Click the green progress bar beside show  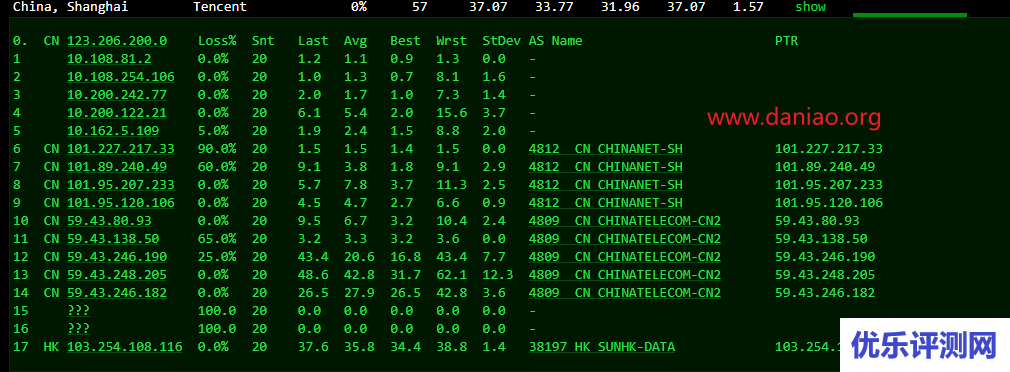(x=910, y=14)
